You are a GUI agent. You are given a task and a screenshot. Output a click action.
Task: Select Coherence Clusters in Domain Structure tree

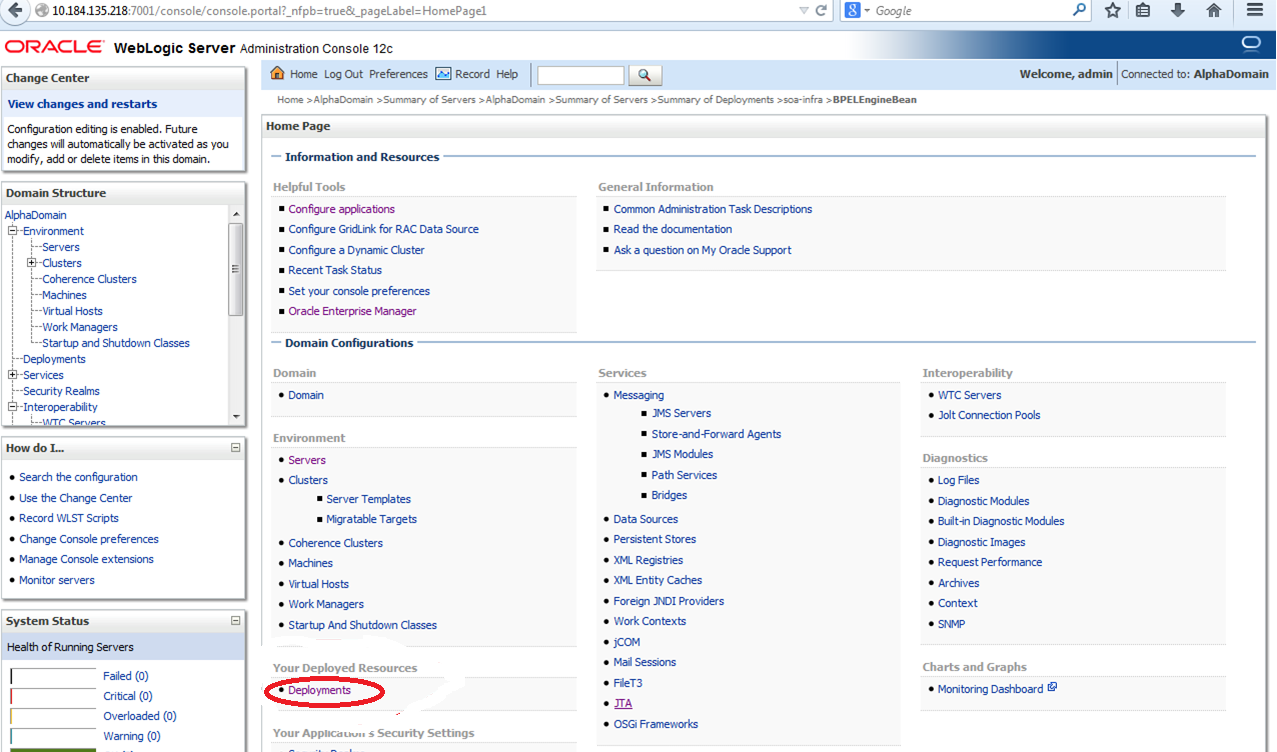(89, 279)
